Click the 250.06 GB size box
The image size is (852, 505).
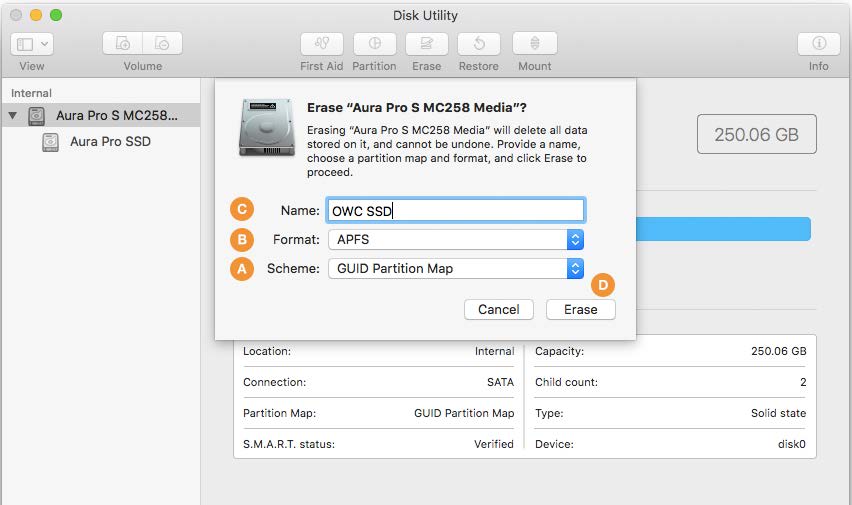(x=756, y=134)
